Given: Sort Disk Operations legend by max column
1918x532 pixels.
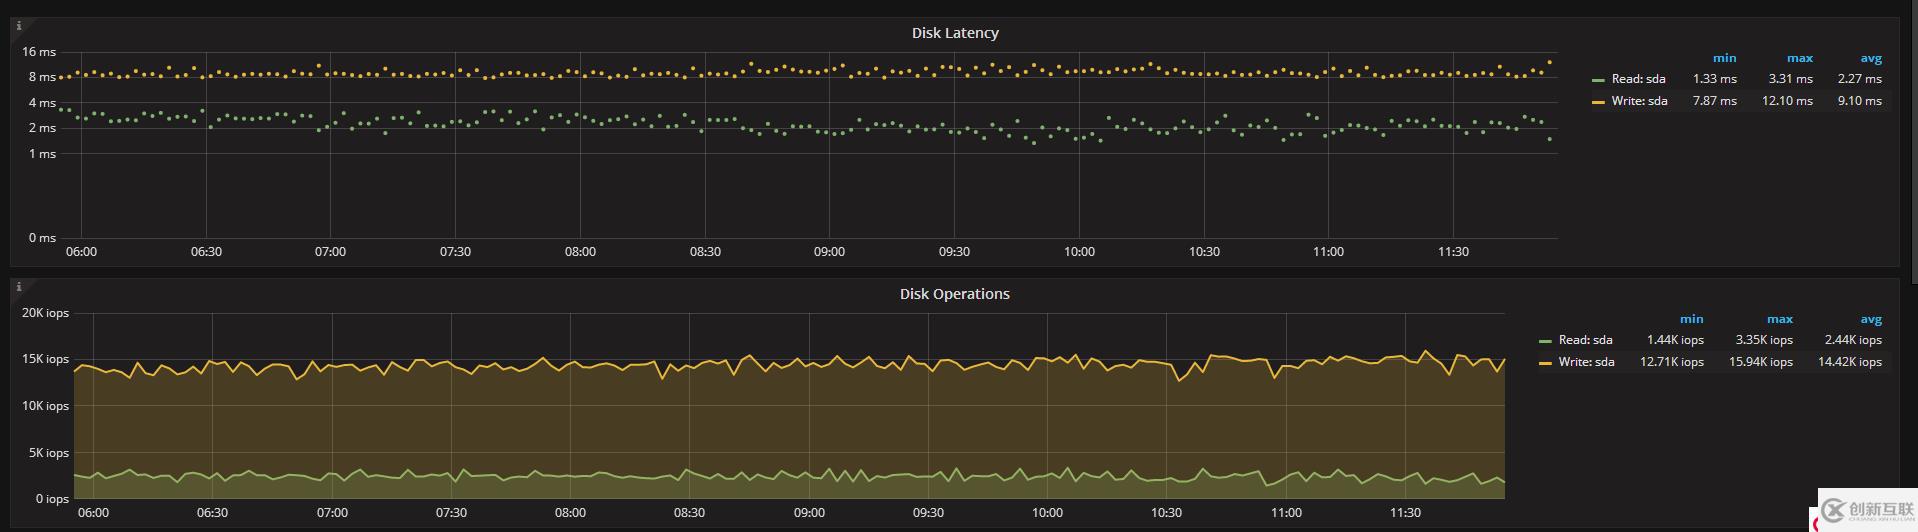Looking at the screenshot, I should tap(1780, 319).
